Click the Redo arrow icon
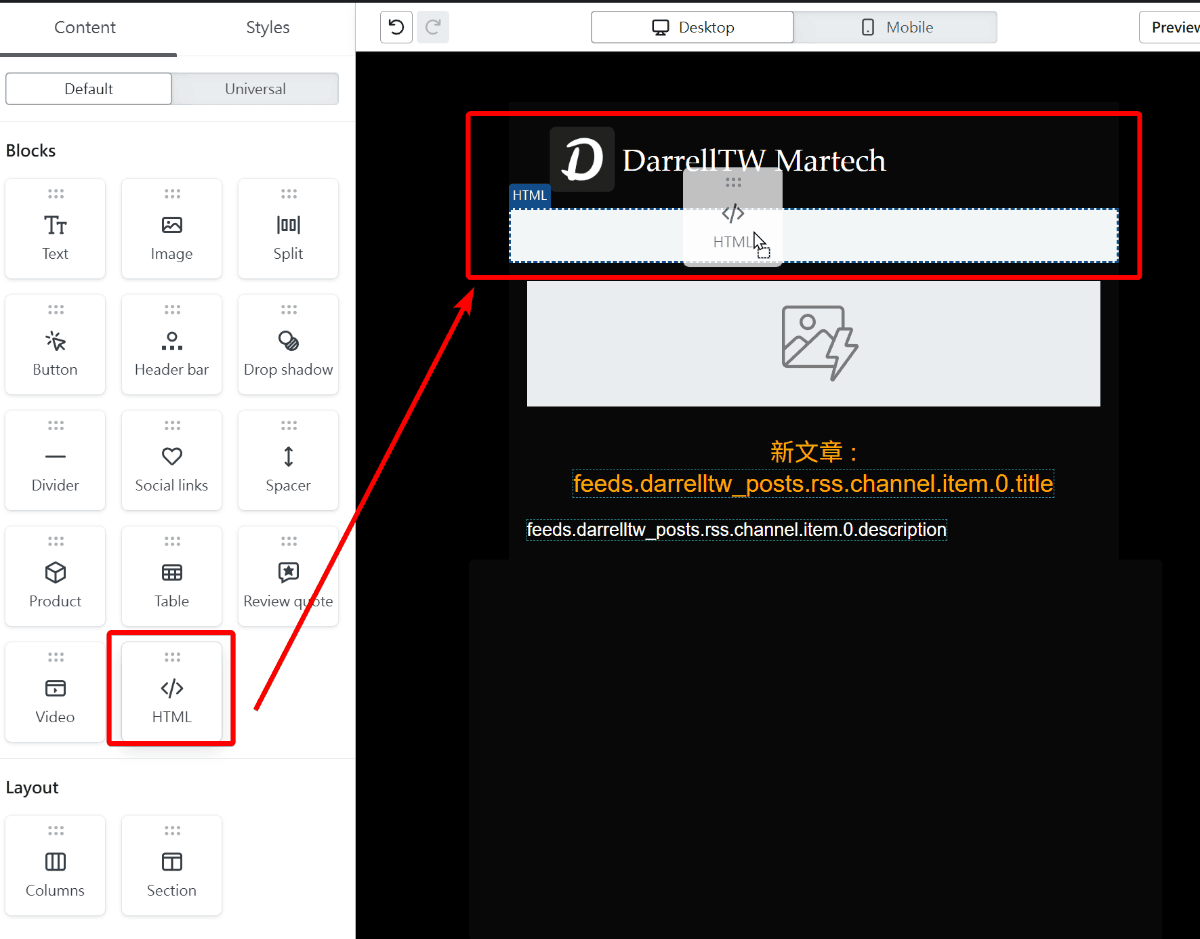The height and width of the screenshot is (939, 1200). coord(432,27)
